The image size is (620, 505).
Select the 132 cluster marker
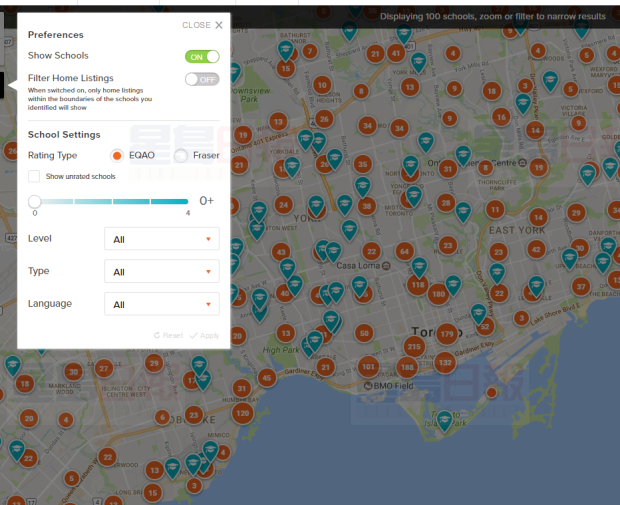point(445,362)
